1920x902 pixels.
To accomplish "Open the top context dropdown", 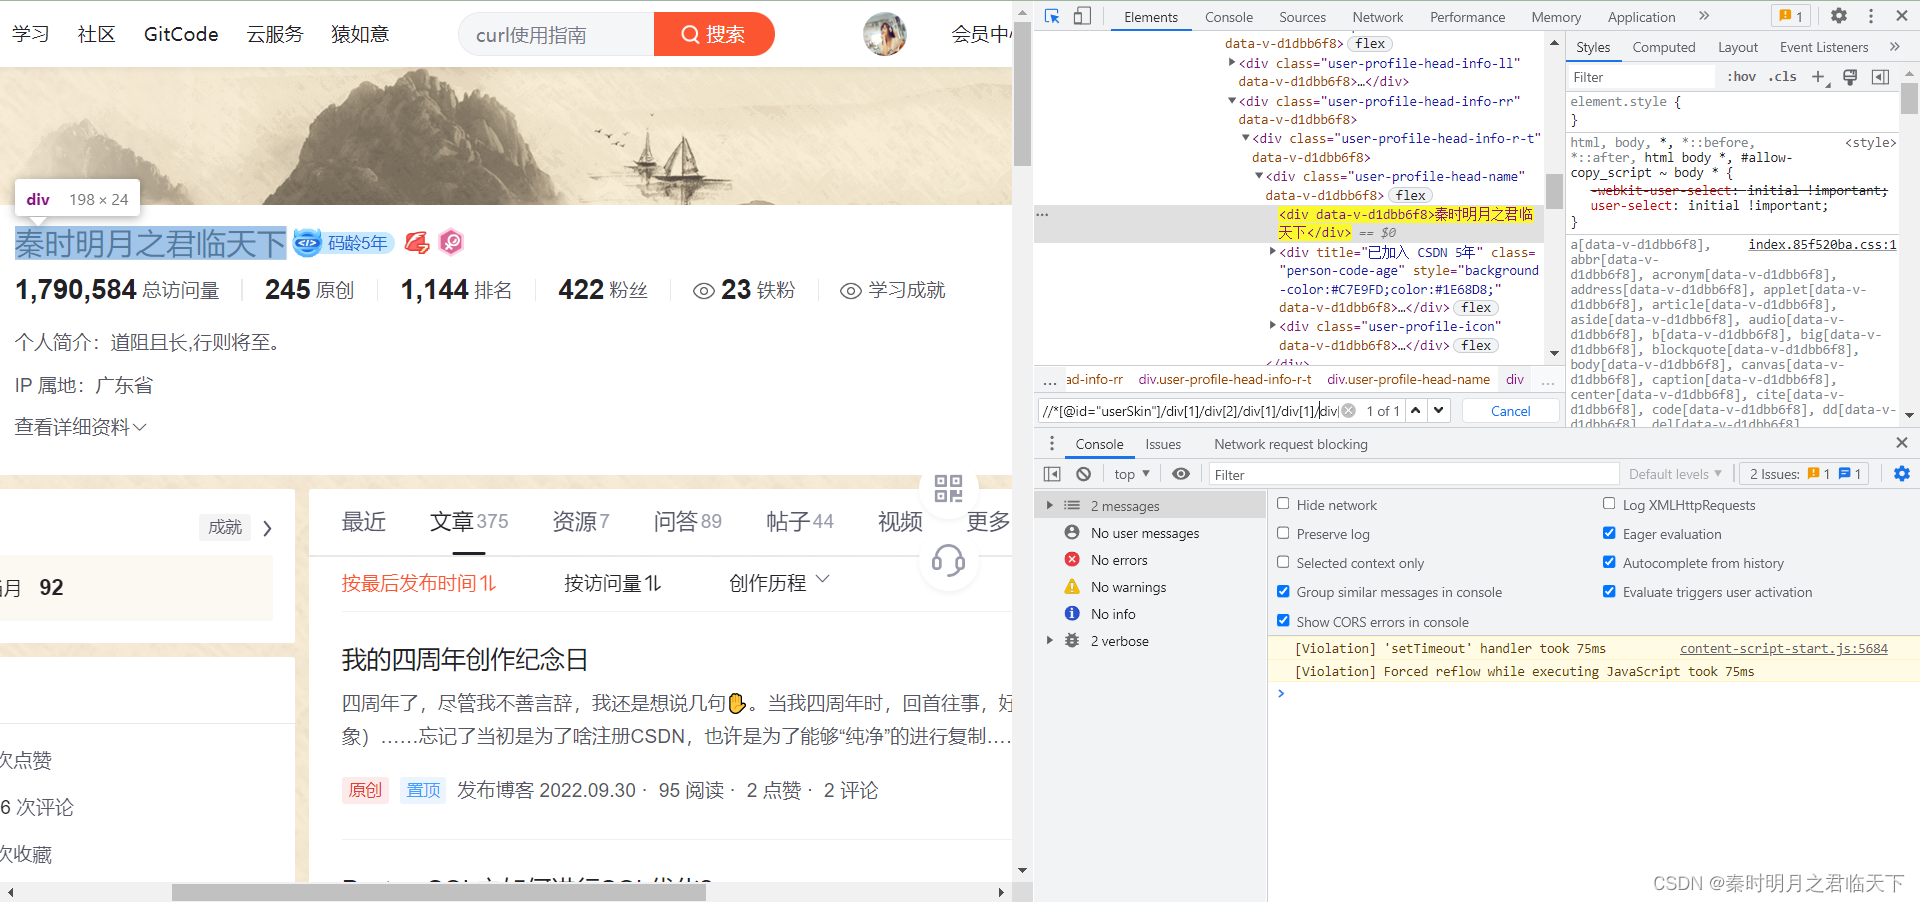I will pos(1132,474).
